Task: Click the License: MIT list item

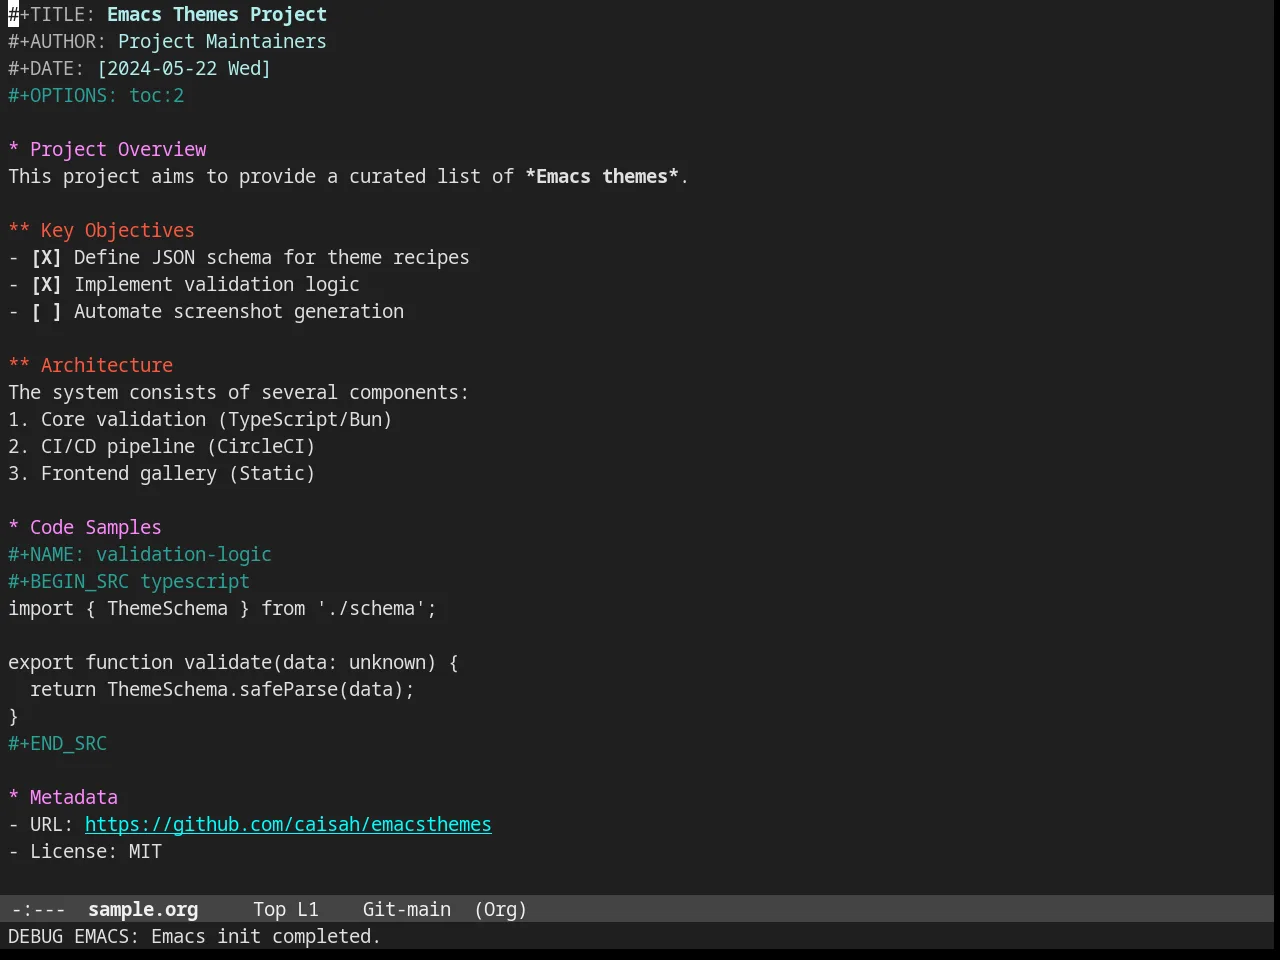Action: 85,851
